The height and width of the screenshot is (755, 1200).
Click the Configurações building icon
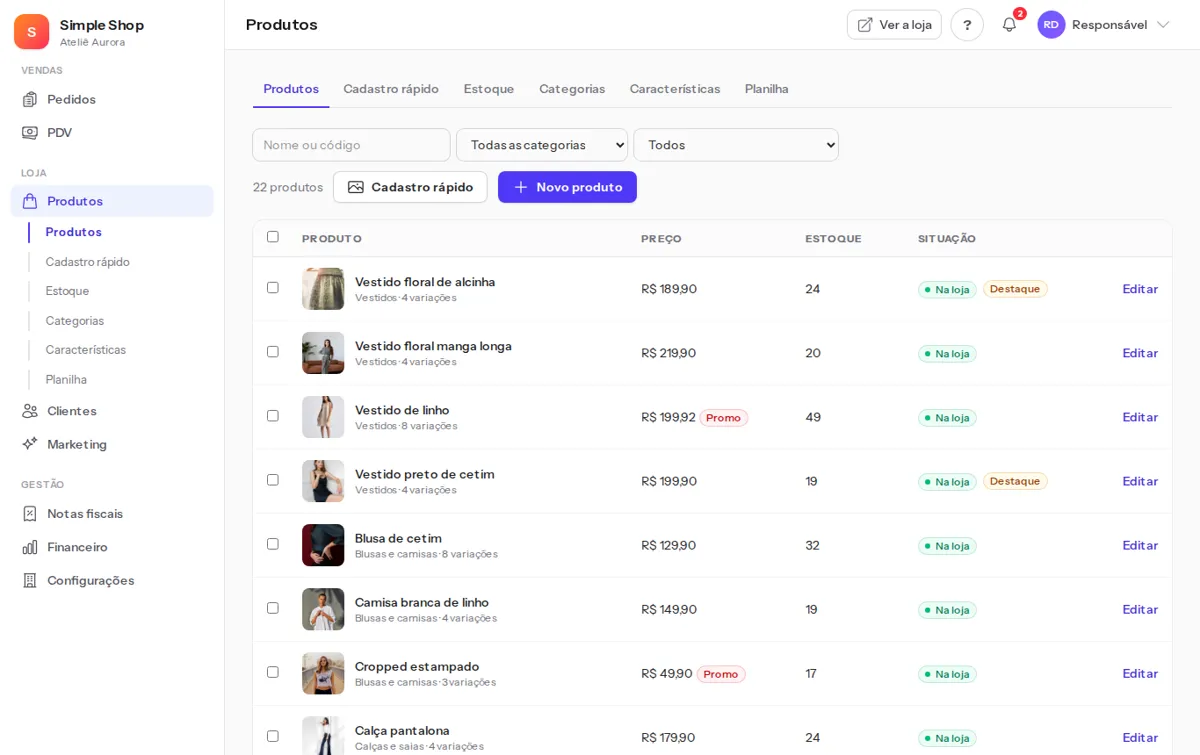coord(30,580)
